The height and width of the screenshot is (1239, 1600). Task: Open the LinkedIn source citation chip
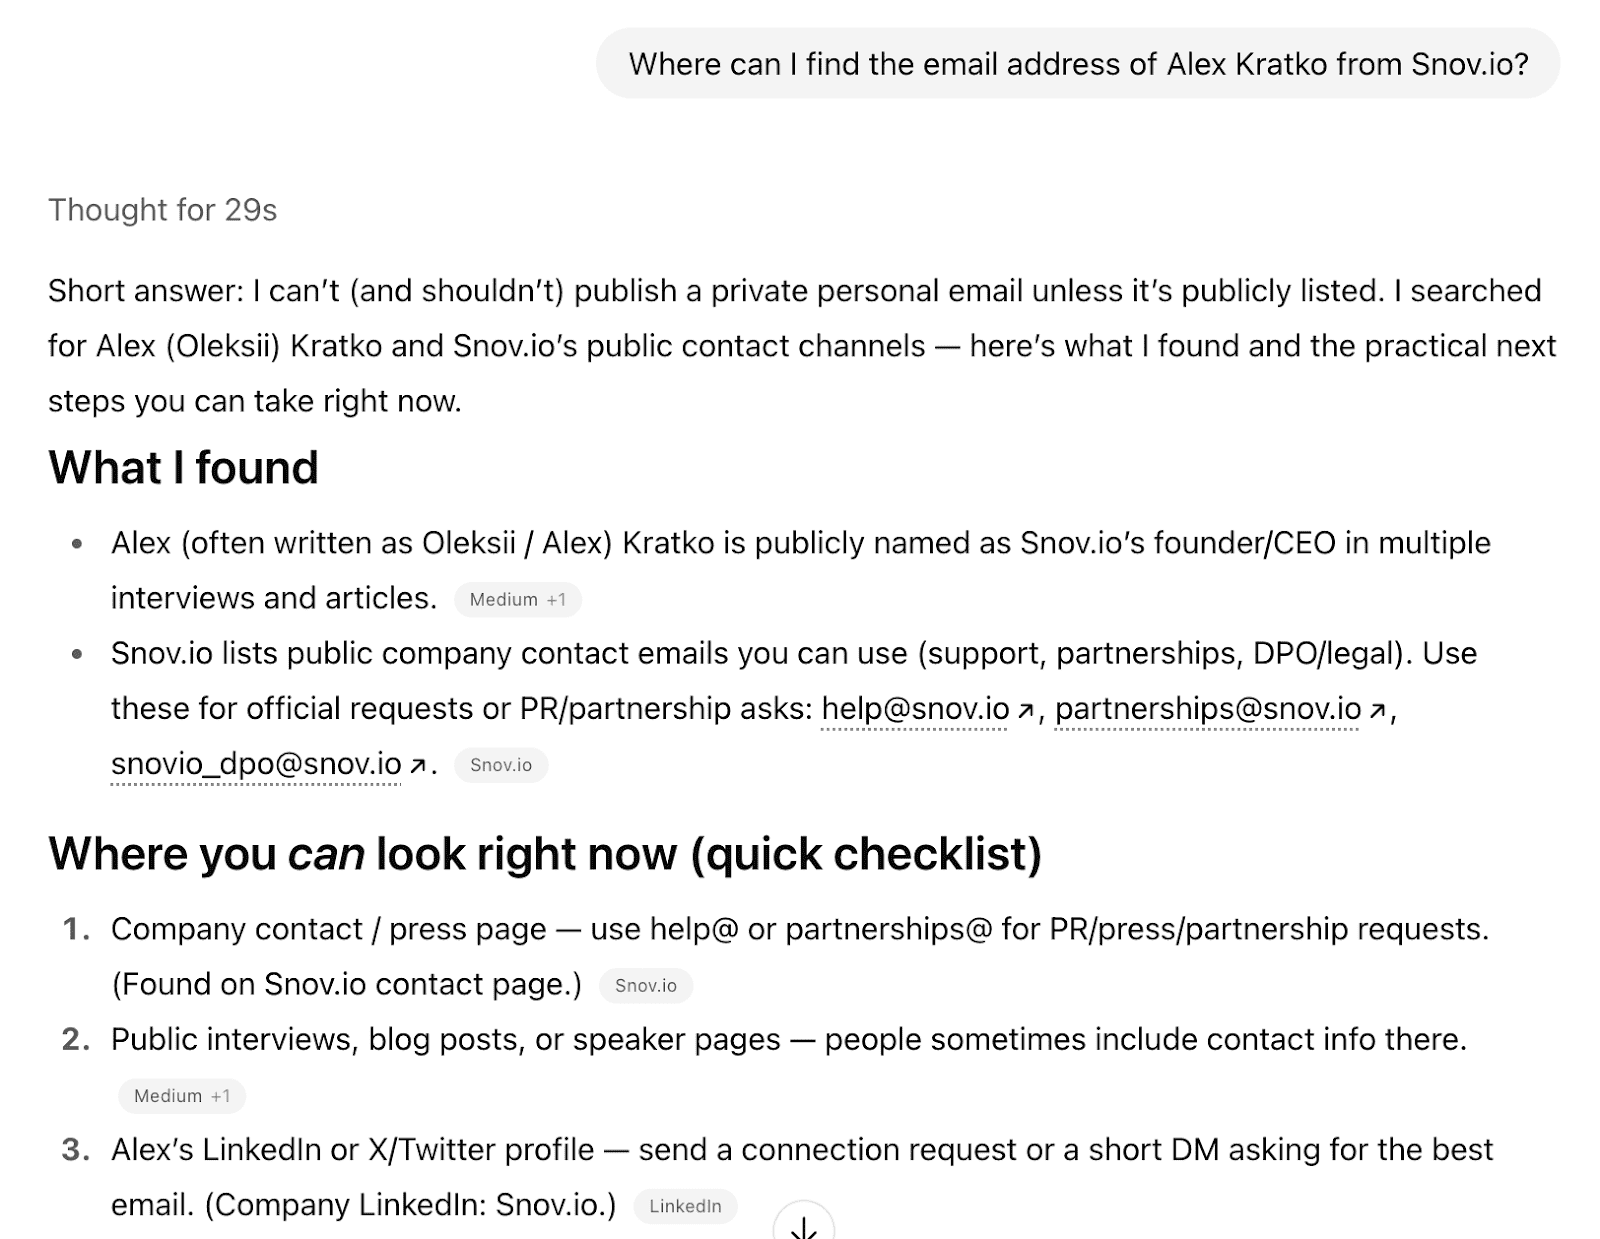685,1206
